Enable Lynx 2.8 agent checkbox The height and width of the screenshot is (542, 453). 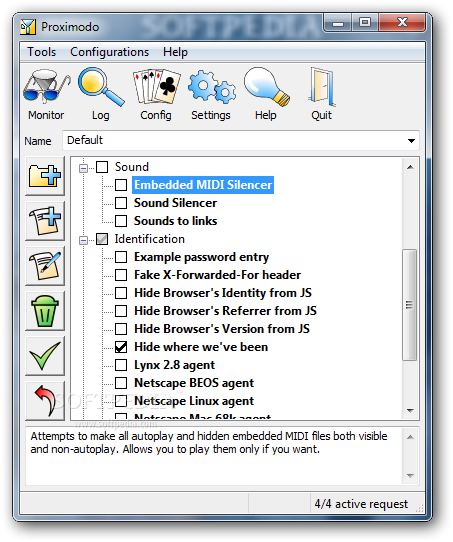pyautogui.click(x=121, y=365)
